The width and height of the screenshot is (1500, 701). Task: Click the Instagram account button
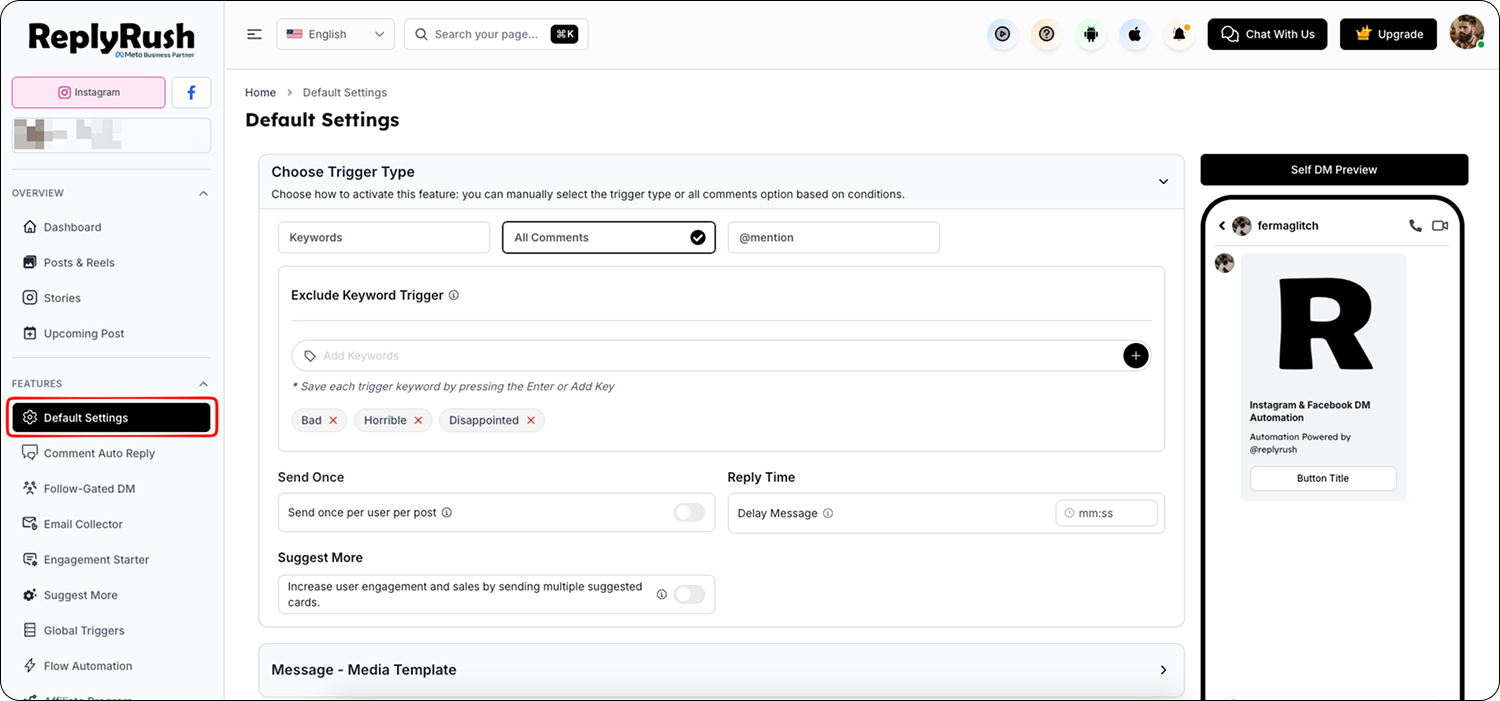(x=89, y=92)
